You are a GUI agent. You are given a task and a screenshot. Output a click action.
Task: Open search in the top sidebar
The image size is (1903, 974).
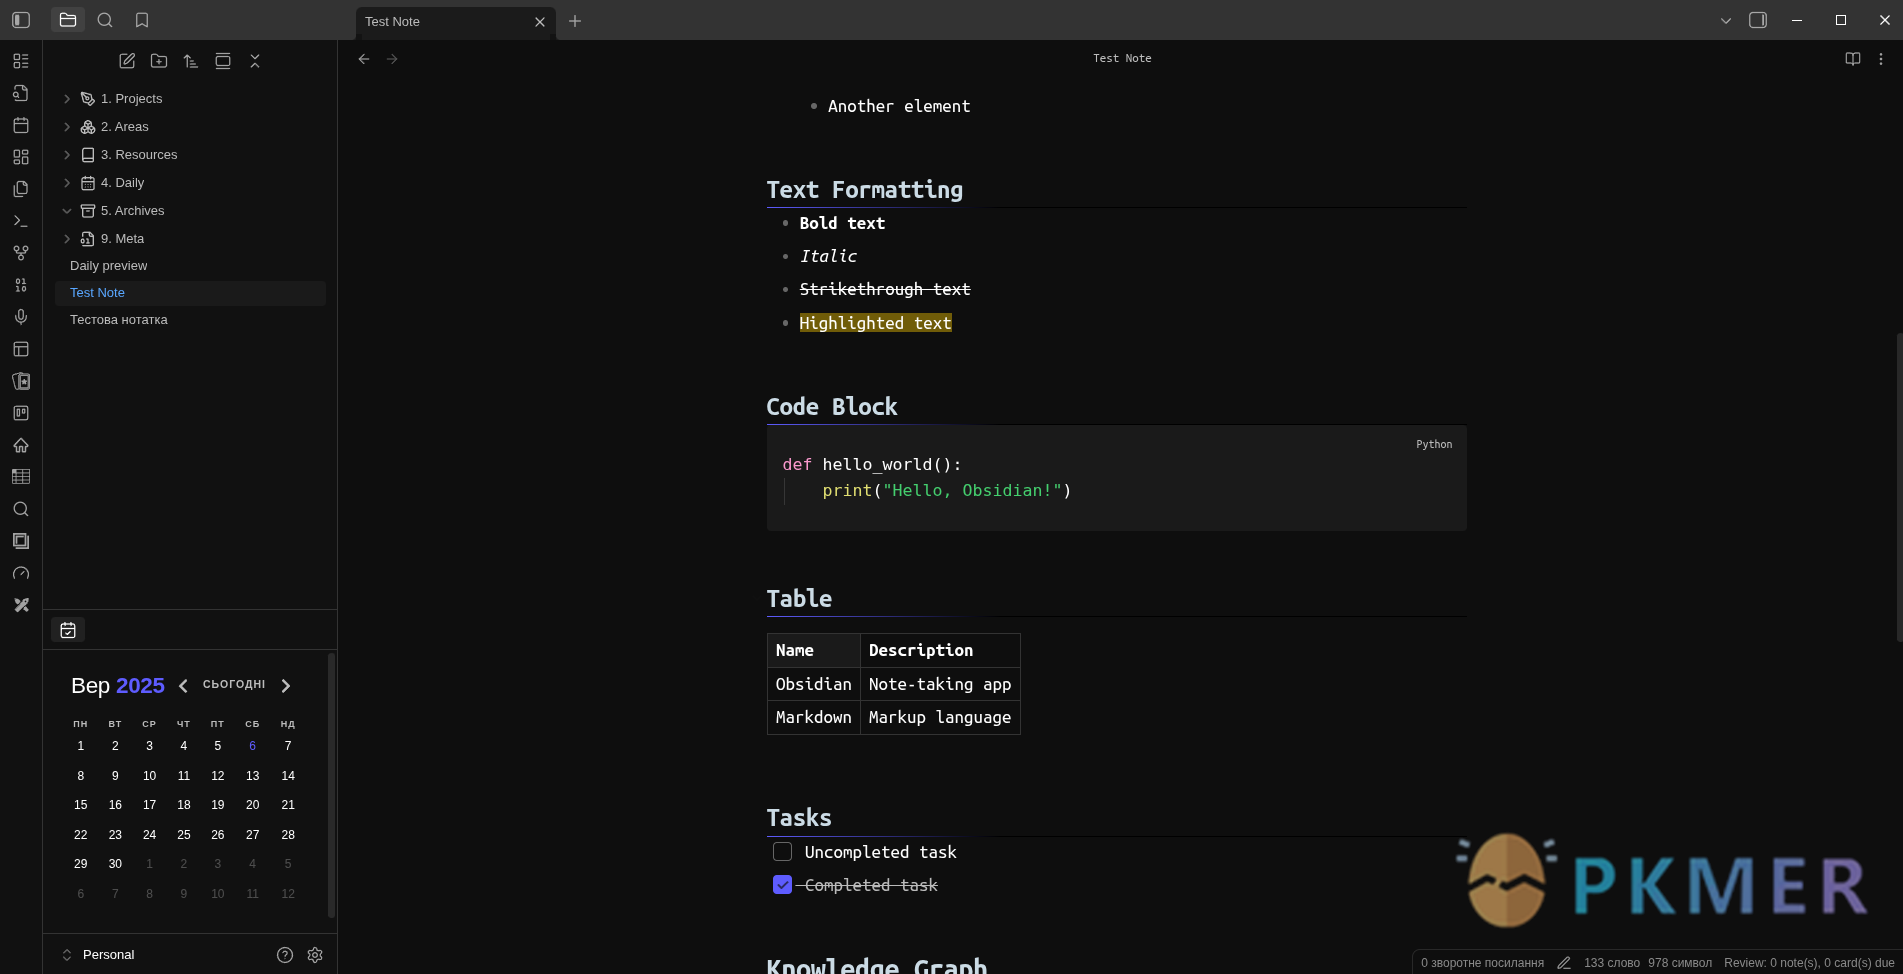(105, 20)
